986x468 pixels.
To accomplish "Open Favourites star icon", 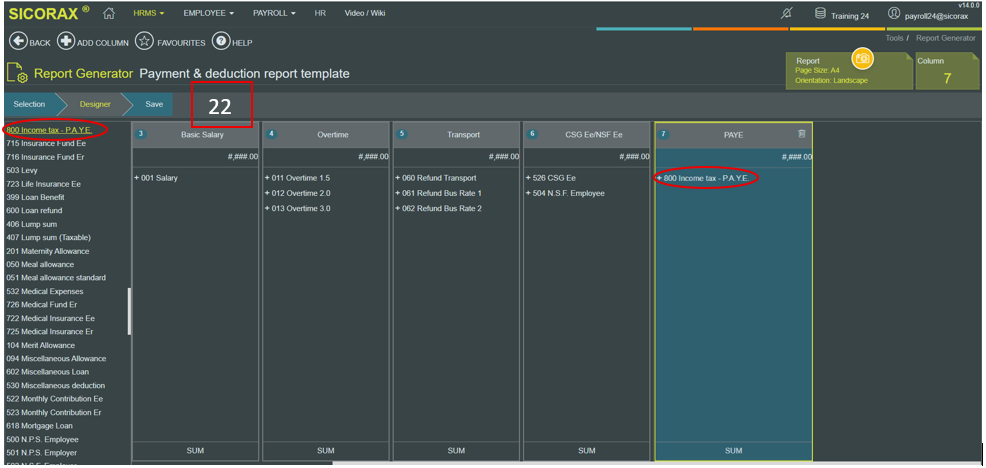I will (x=145, y=42).
